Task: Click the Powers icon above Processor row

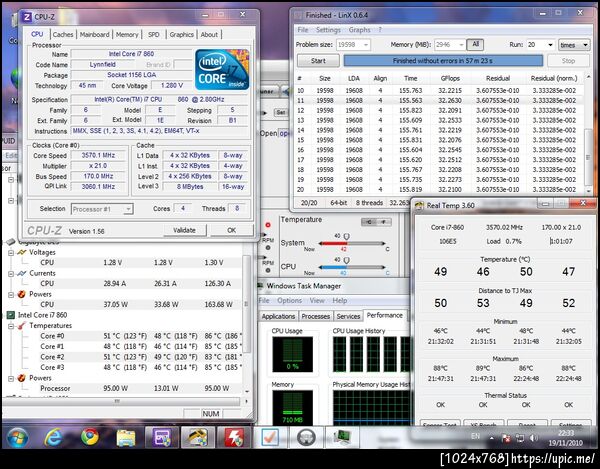Action: tap(22, 378)
